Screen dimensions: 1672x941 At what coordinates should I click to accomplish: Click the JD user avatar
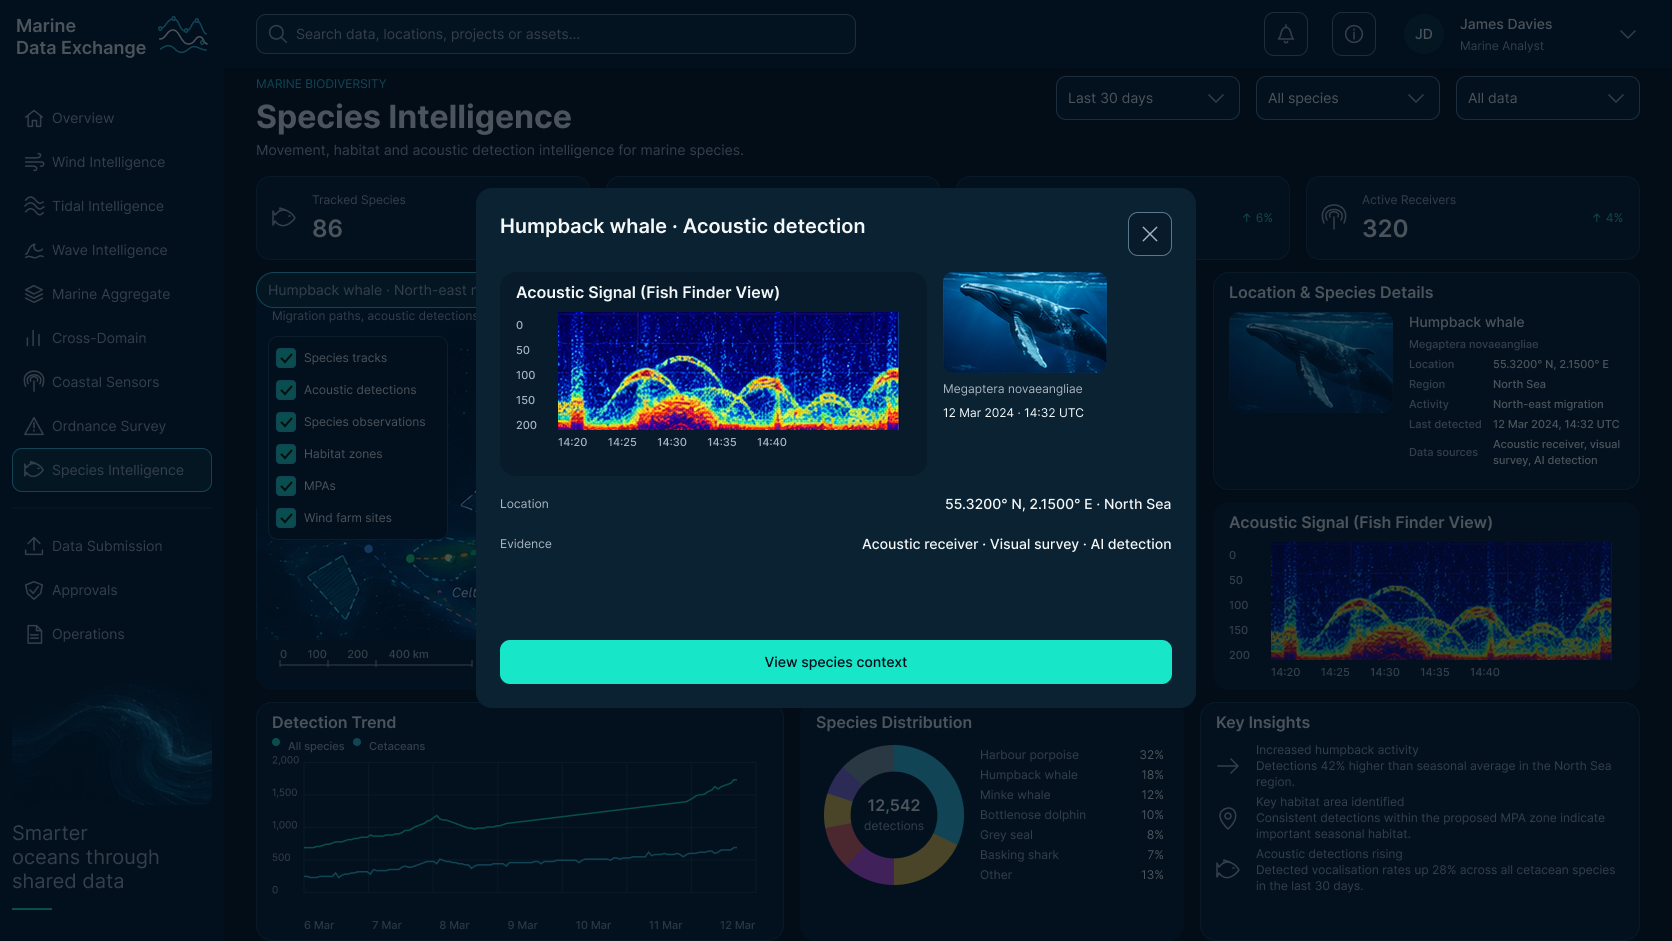coord(1424,34)
